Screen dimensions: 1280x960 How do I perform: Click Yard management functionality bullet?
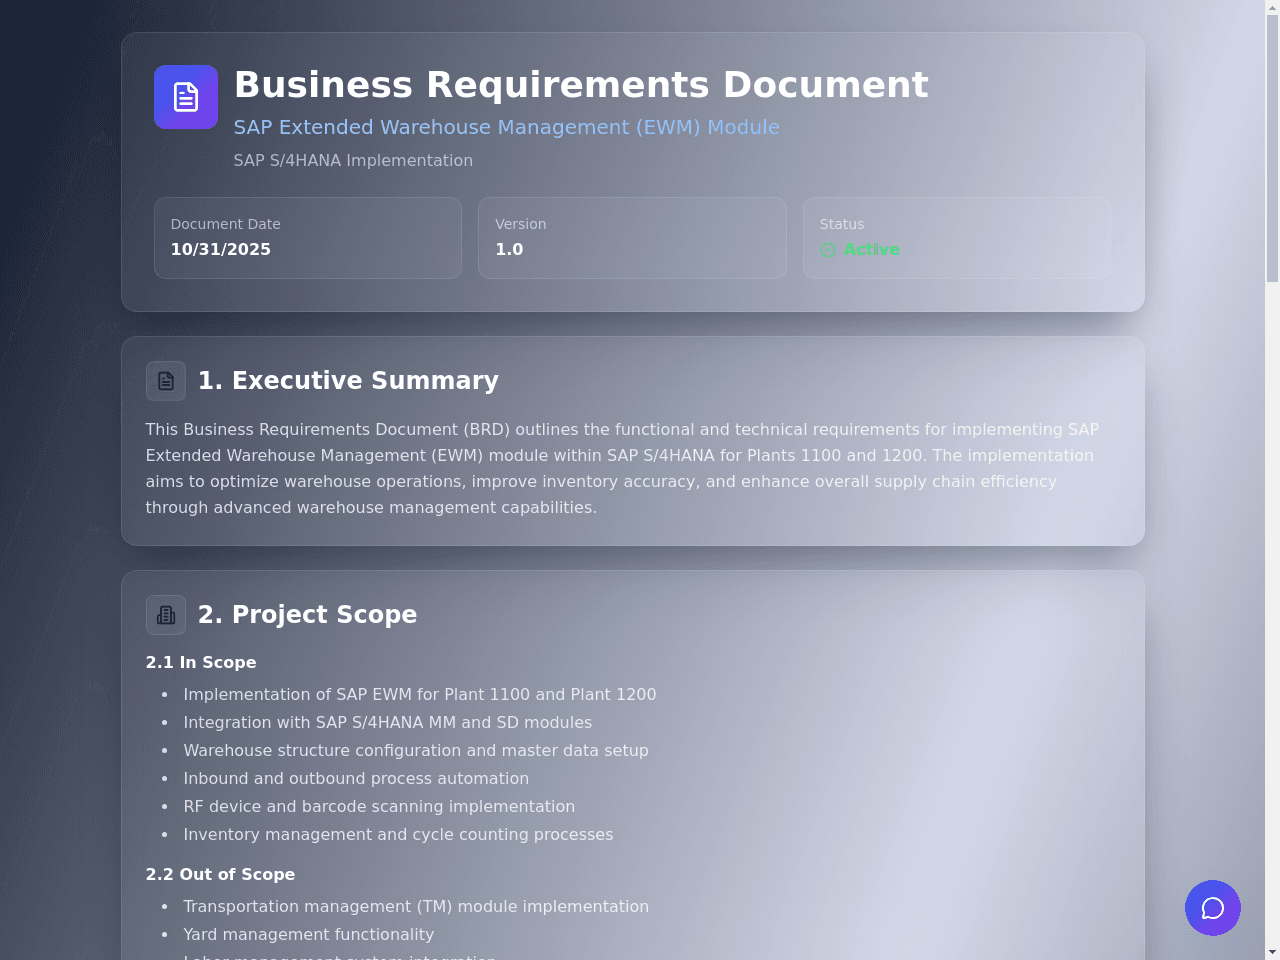309,934
